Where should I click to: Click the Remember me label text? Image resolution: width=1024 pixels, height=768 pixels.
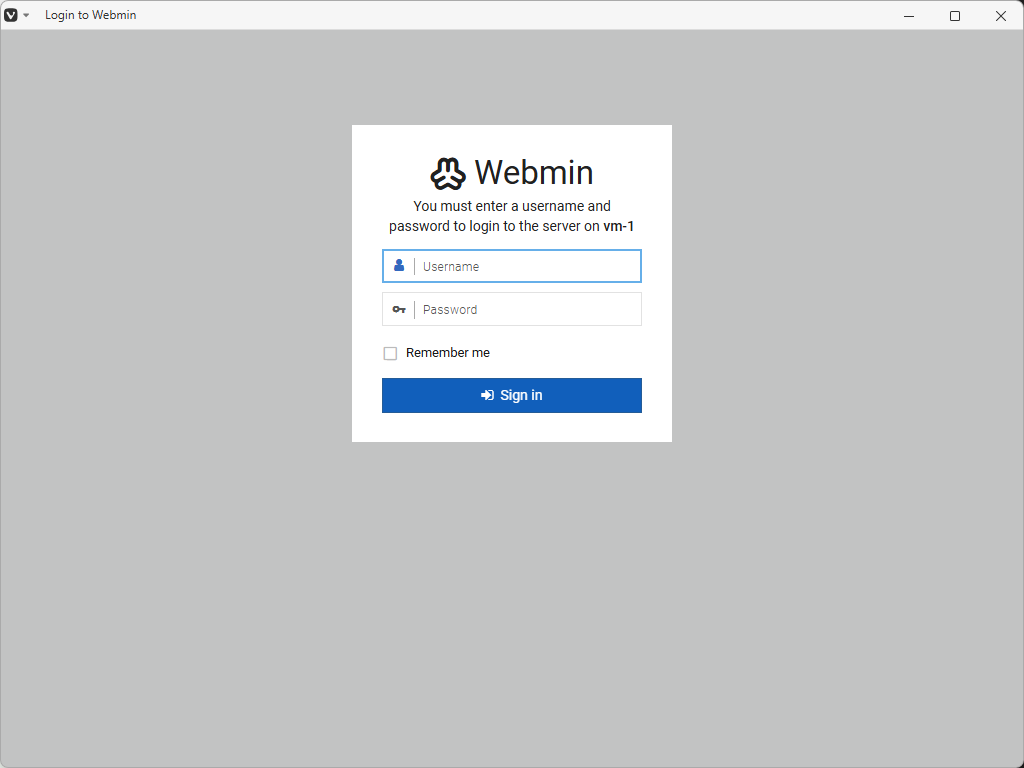coord(447,353)
